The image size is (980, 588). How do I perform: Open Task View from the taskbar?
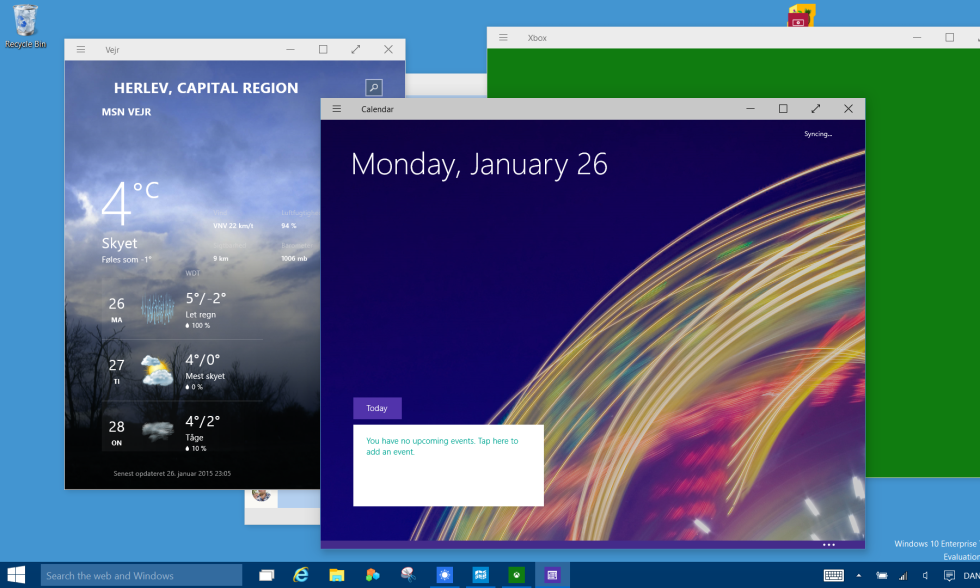(266, 576)
